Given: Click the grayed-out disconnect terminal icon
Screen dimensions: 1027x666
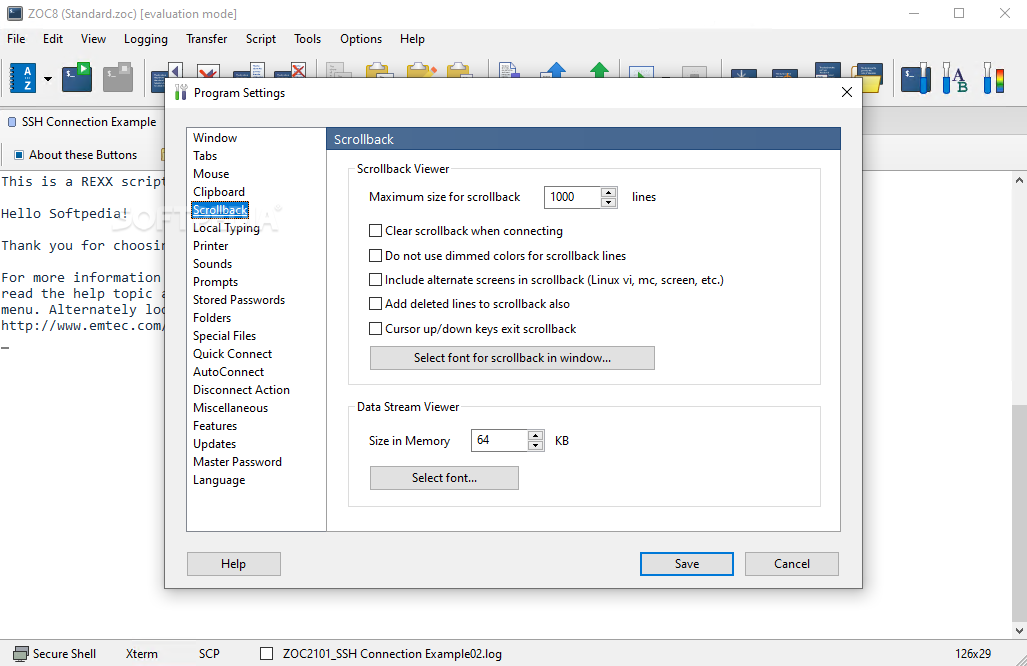Looking at the screenshot, I should point(118,77).
